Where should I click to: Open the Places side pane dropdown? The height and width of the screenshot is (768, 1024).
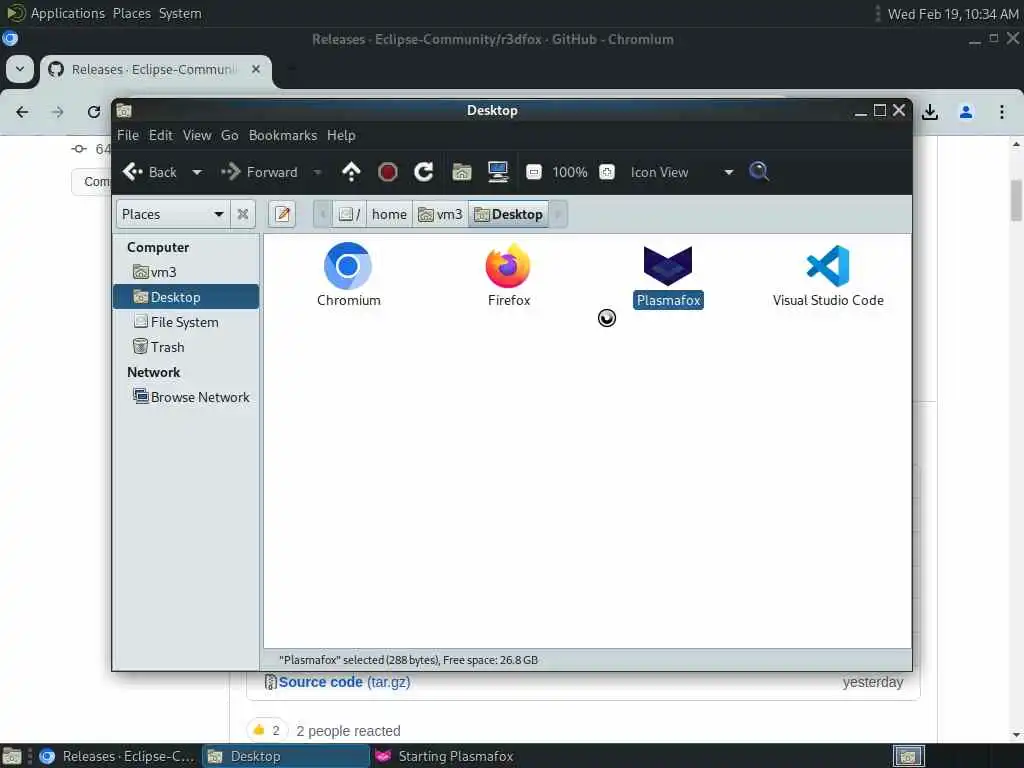pos(173,214)
